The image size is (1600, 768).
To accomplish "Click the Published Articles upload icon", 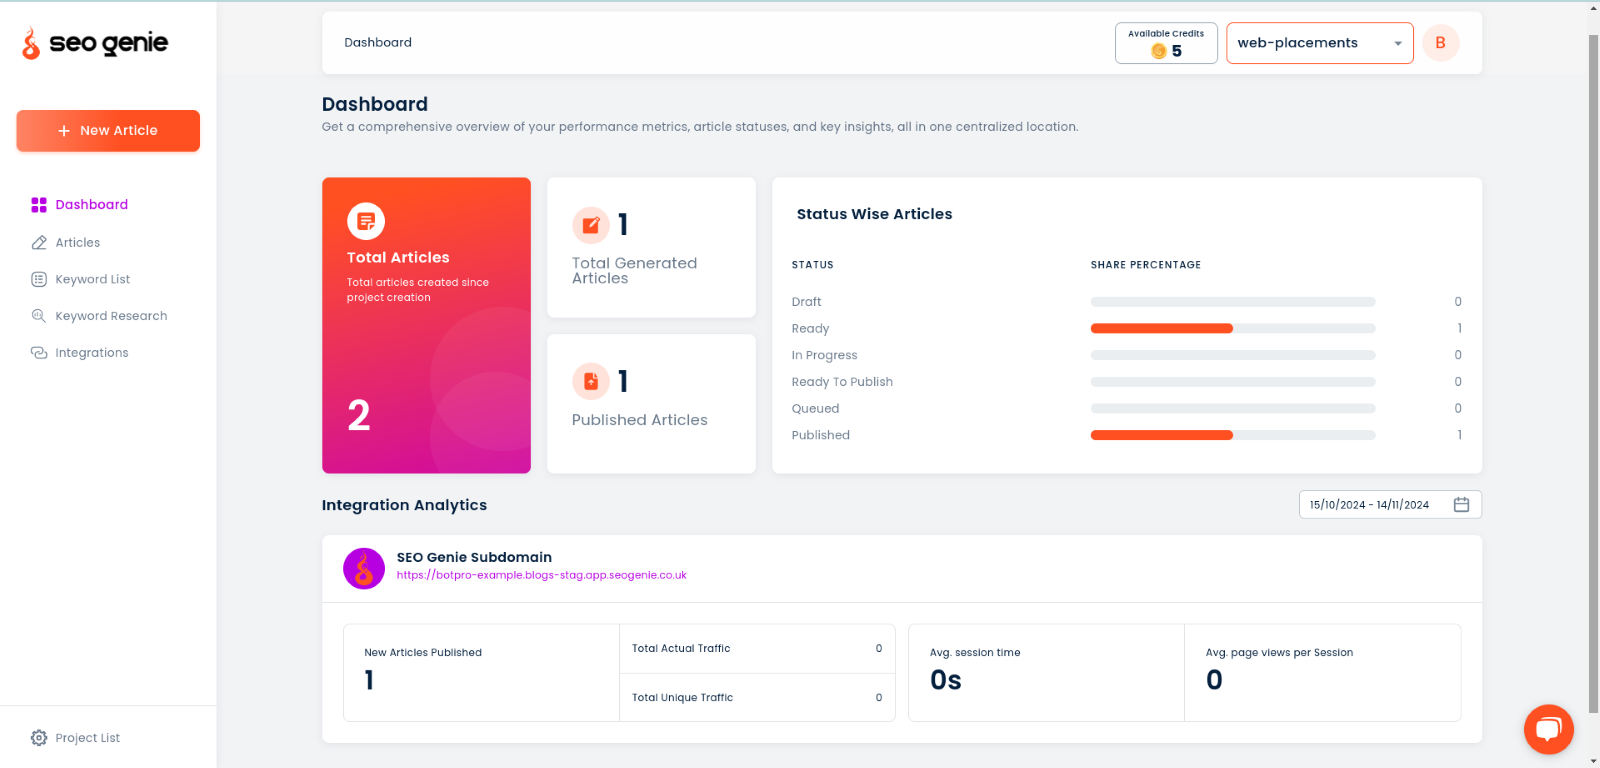I will pyautogui.click(x=591, y=381).
